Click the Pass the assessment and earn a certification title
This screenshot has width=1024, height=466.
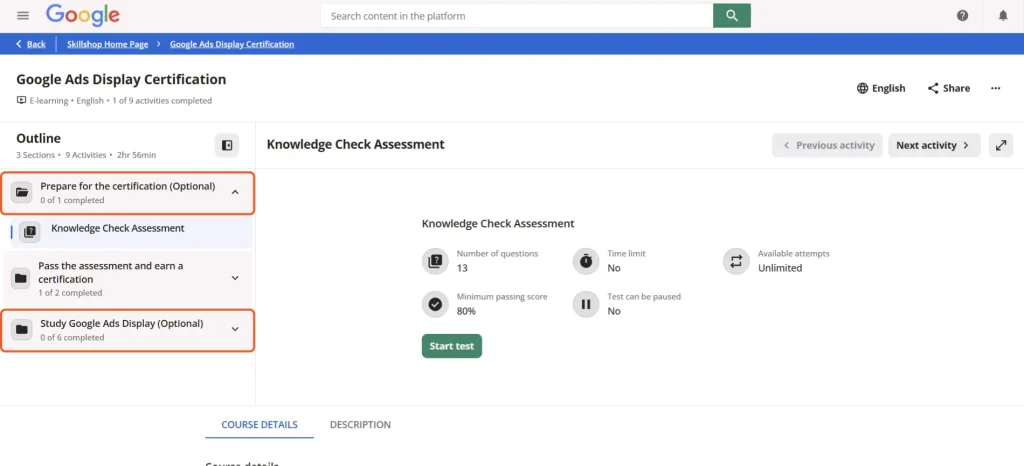[x=110, y=272]
